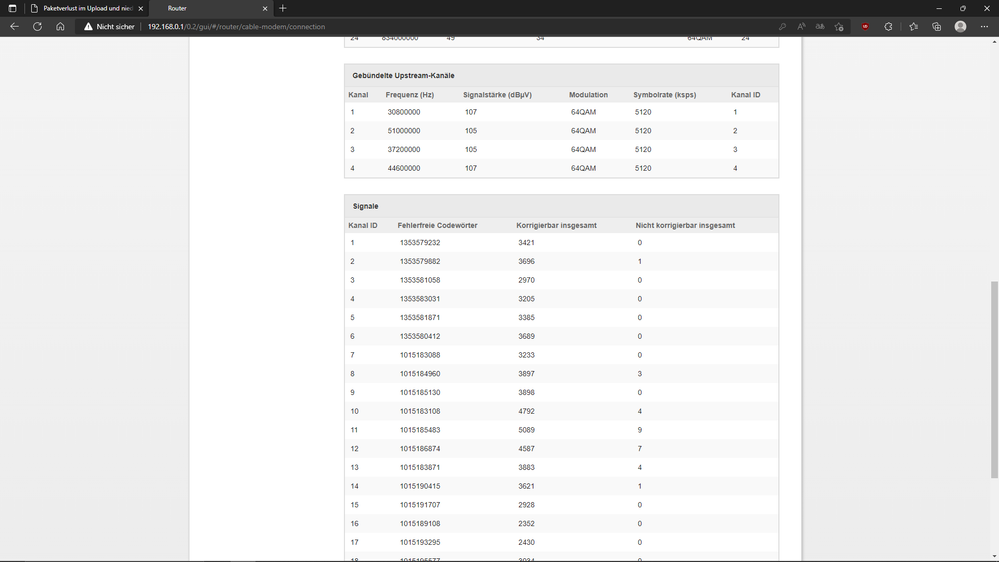Activate the Read aloud icon
The height and width of the screenshot is (562, 999).
coord(801,27)
